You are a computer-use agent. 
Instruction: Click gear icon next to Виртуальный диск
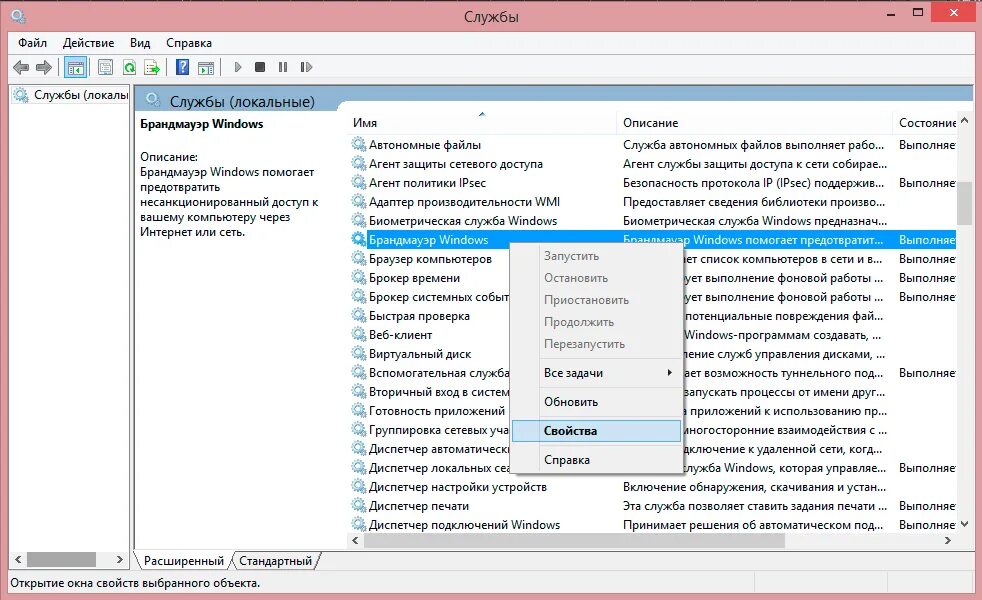pyautogui.click(x=359, y=354)
